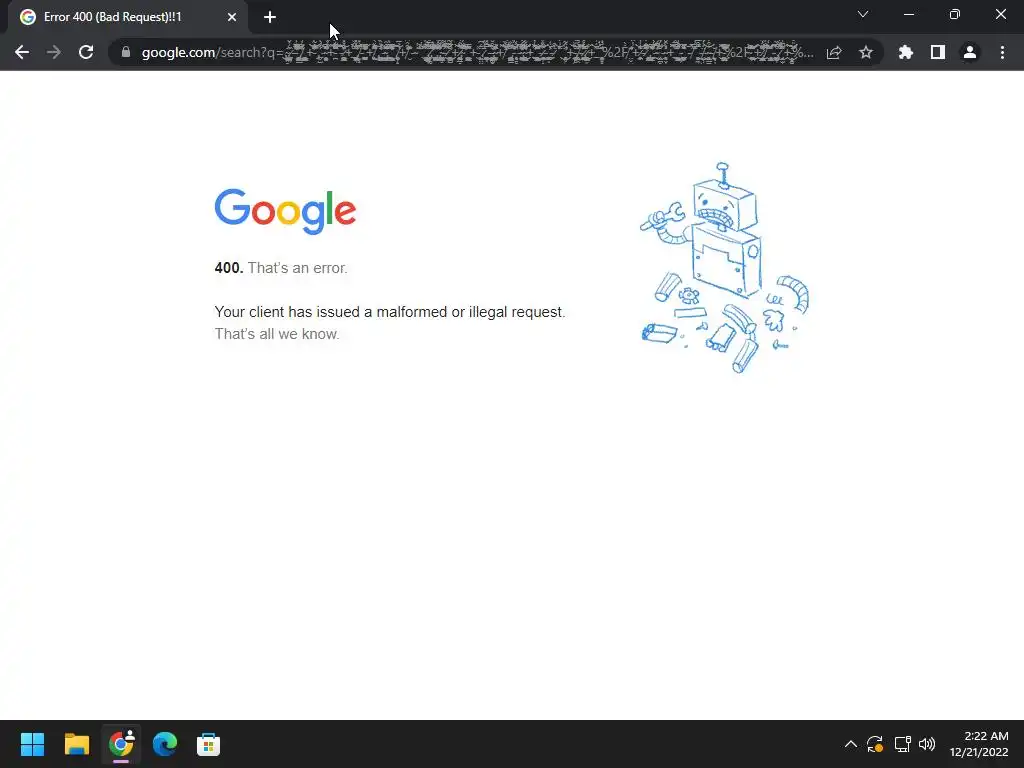Click the broken robot illustration
The width and height of the screenshot is (1024, 768).
tap(724, 268)
